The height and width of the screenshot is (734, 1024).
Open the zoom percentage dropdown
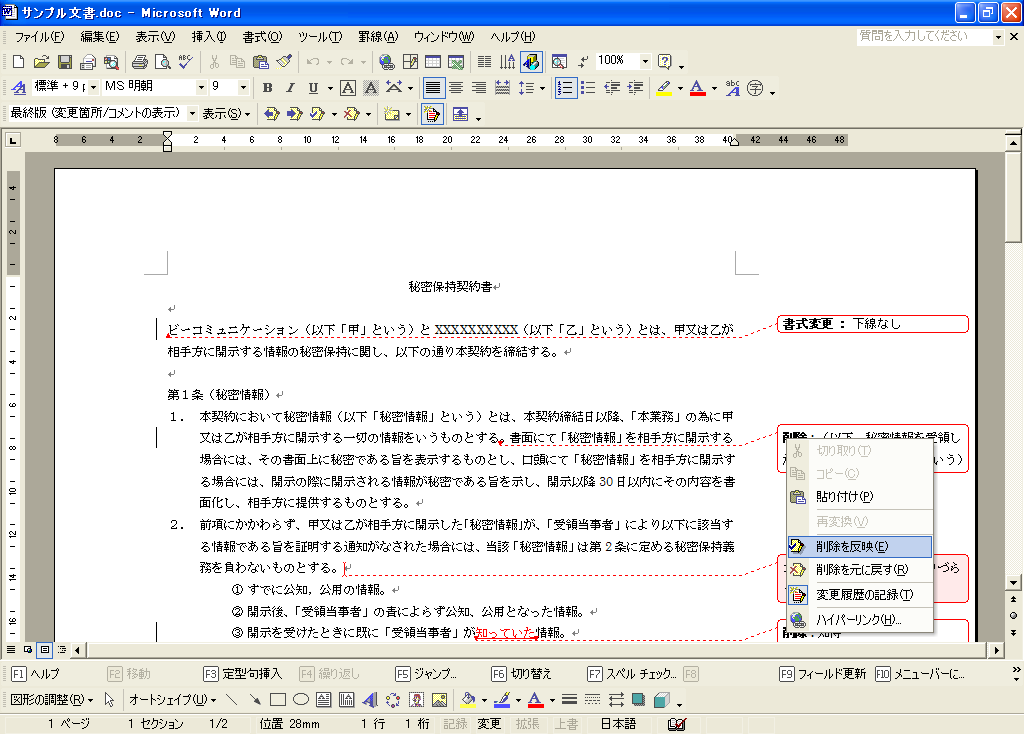click(x=645, y=61)
